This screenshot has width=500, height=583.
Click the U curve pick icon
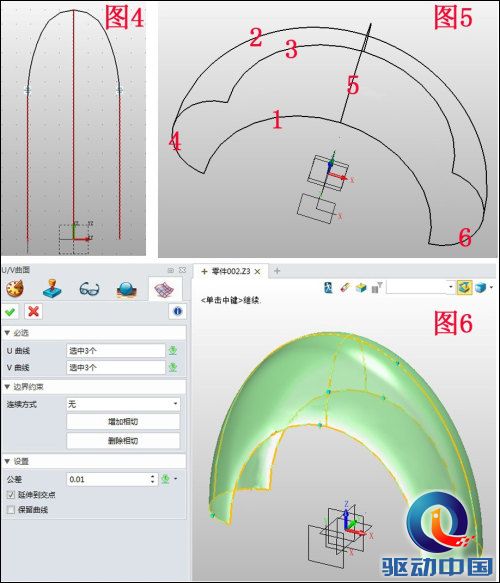(173, 351)
